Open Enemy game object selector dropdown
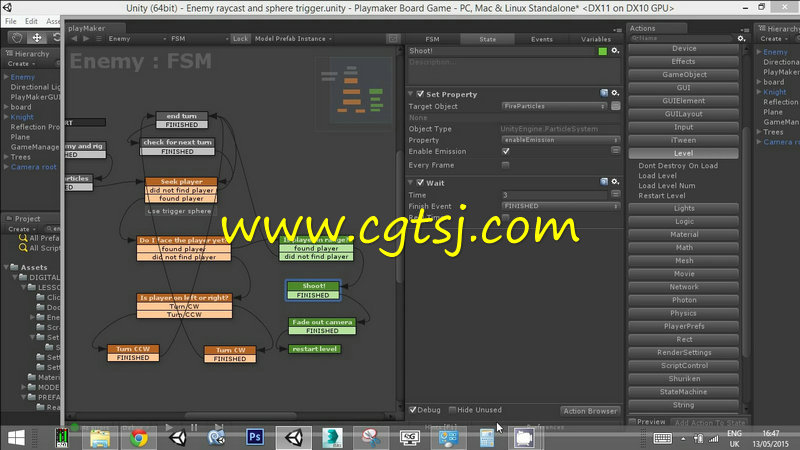The height and width of the screenshot is (450, 800). pos(137,39)
